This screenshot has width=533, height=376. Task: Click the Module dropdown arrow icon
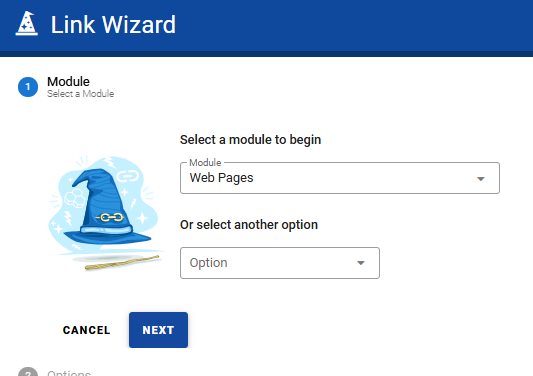click(480, 178)
